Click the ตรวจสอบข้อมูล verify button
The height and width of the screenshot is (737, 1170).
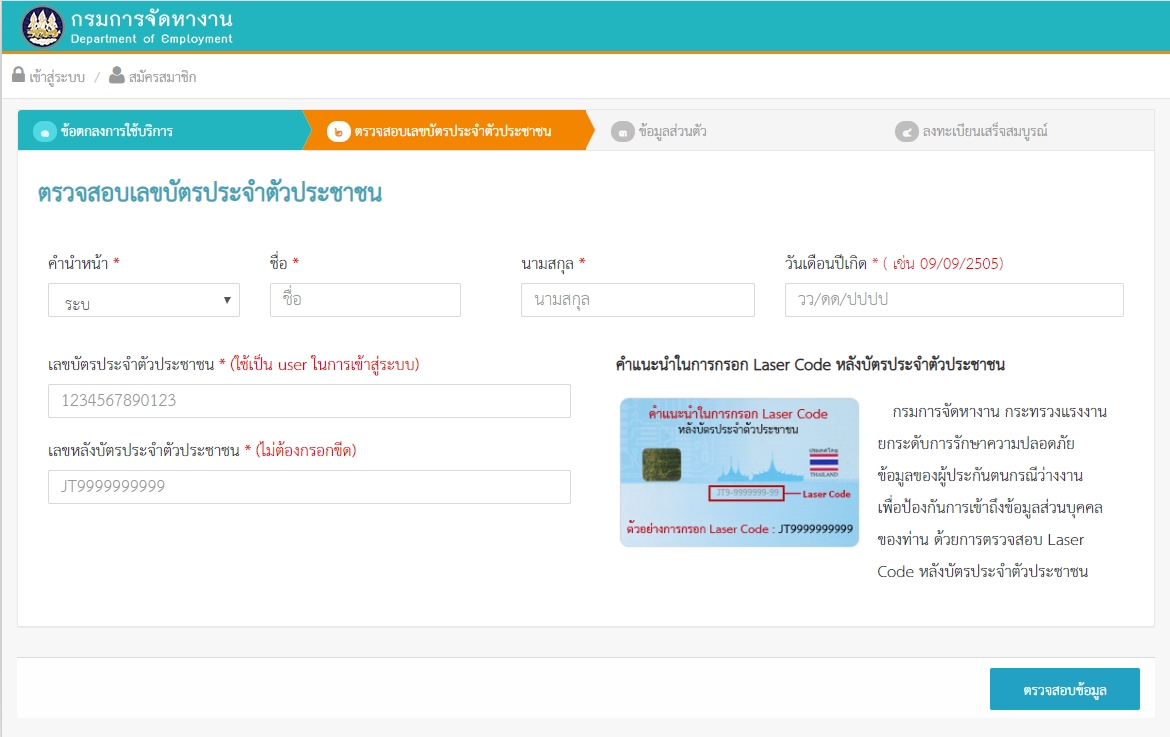click(1064, 689)
